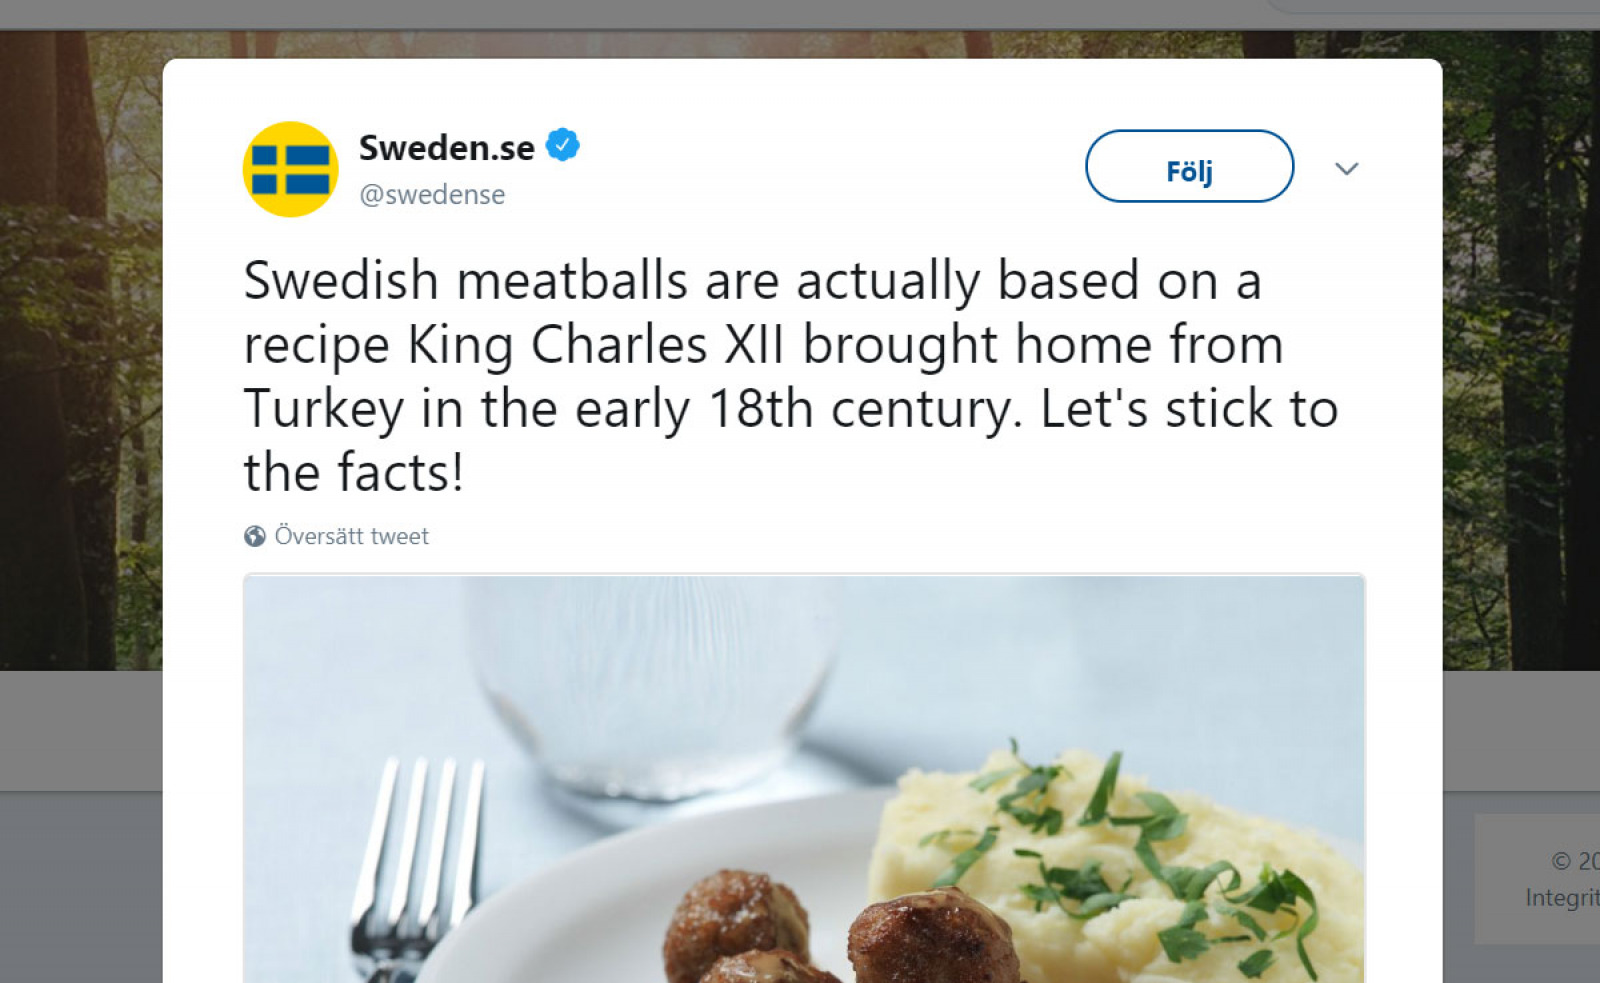
Task: Open the Integrit footer link
Action: [1562, 898]
